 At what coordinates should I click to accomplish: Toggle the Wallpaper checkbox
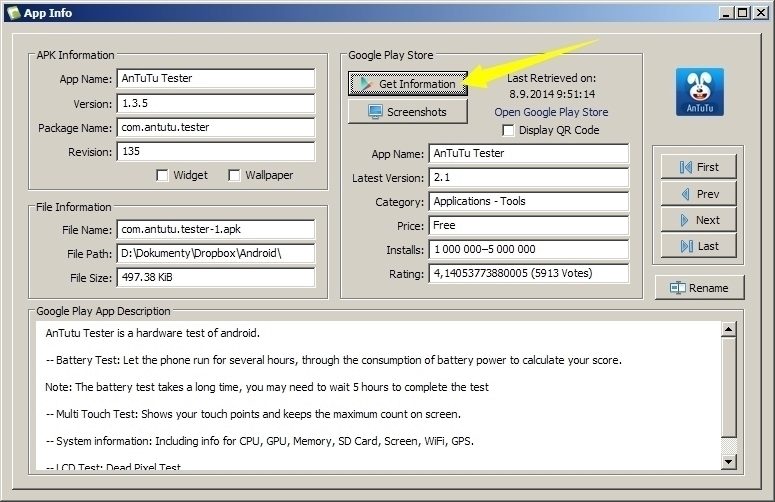pos(234,175)
